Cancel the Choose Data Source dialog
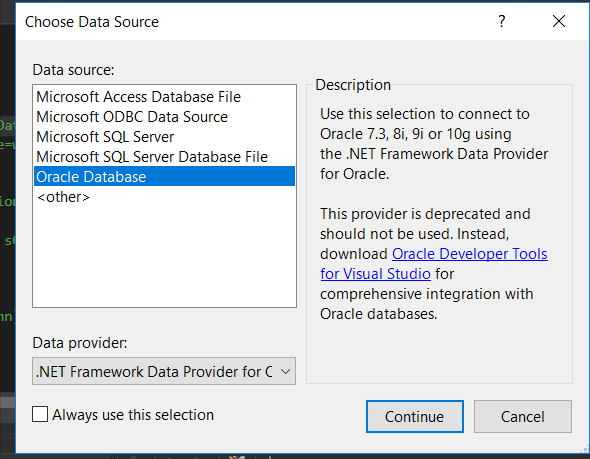This screenshot has width=590, height=459. (x=523, y=416)
